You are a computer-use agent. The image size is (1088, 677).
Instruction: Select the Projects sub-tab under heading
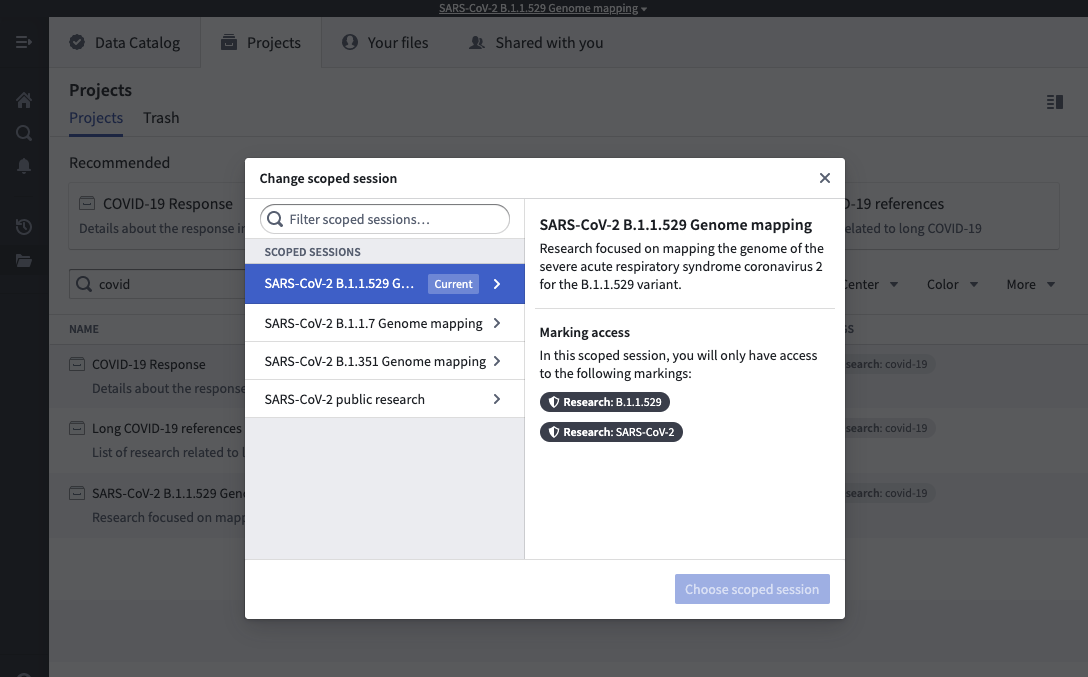(x=96, y=118)
